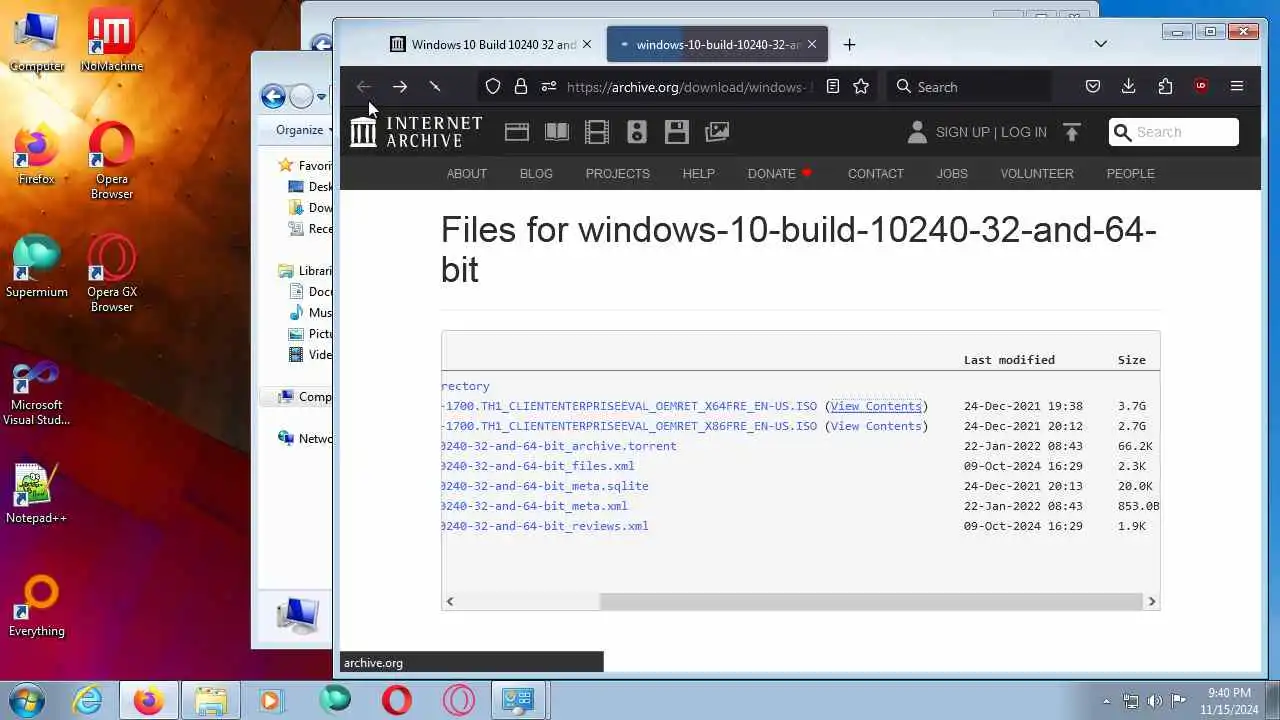1280x720 pixels.
Task: Show site security padlock info
Action: click(521, 87)
